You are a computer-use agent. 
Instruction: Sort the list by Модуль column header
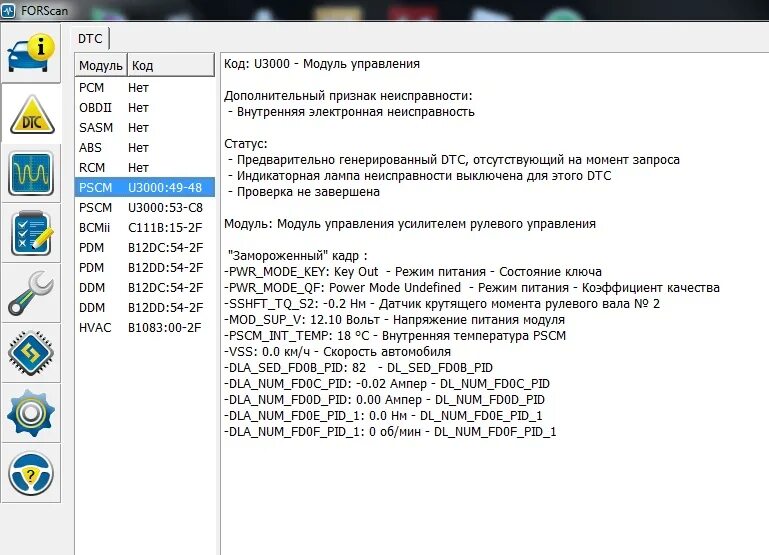click(101, 65)
